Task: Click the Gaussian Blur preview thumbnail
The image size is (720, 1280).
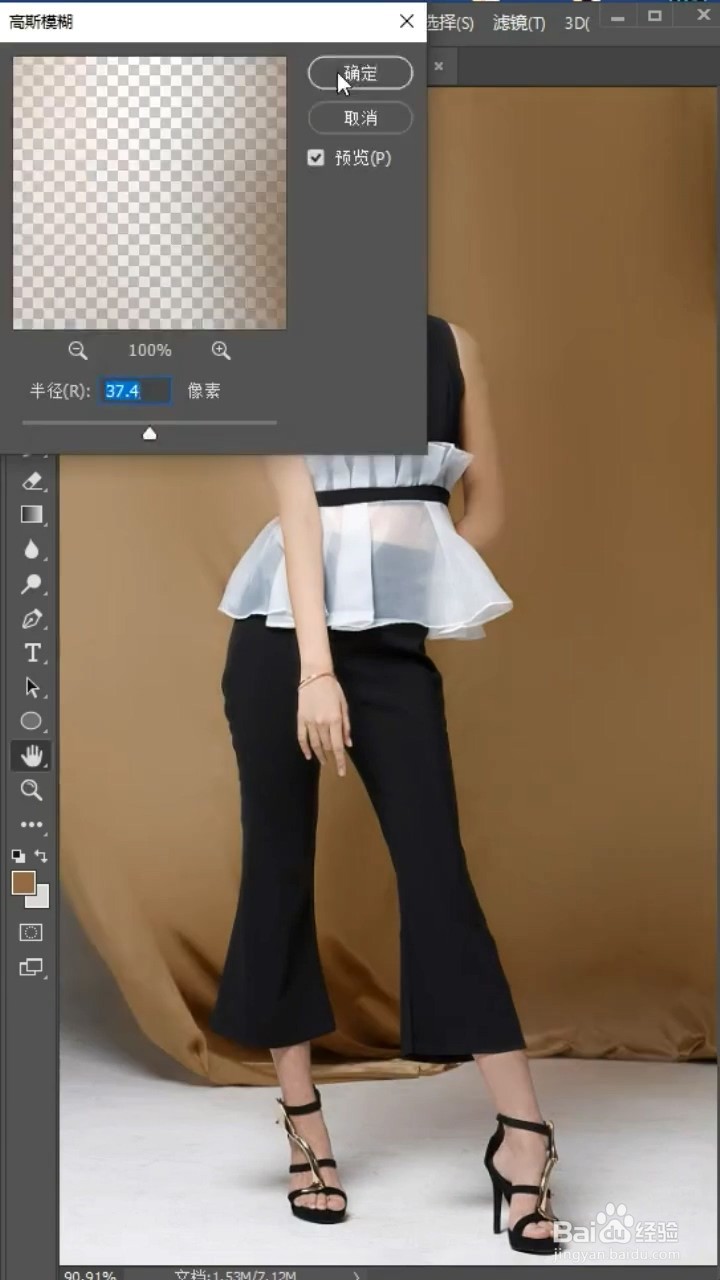Action: tap(150, 193)
